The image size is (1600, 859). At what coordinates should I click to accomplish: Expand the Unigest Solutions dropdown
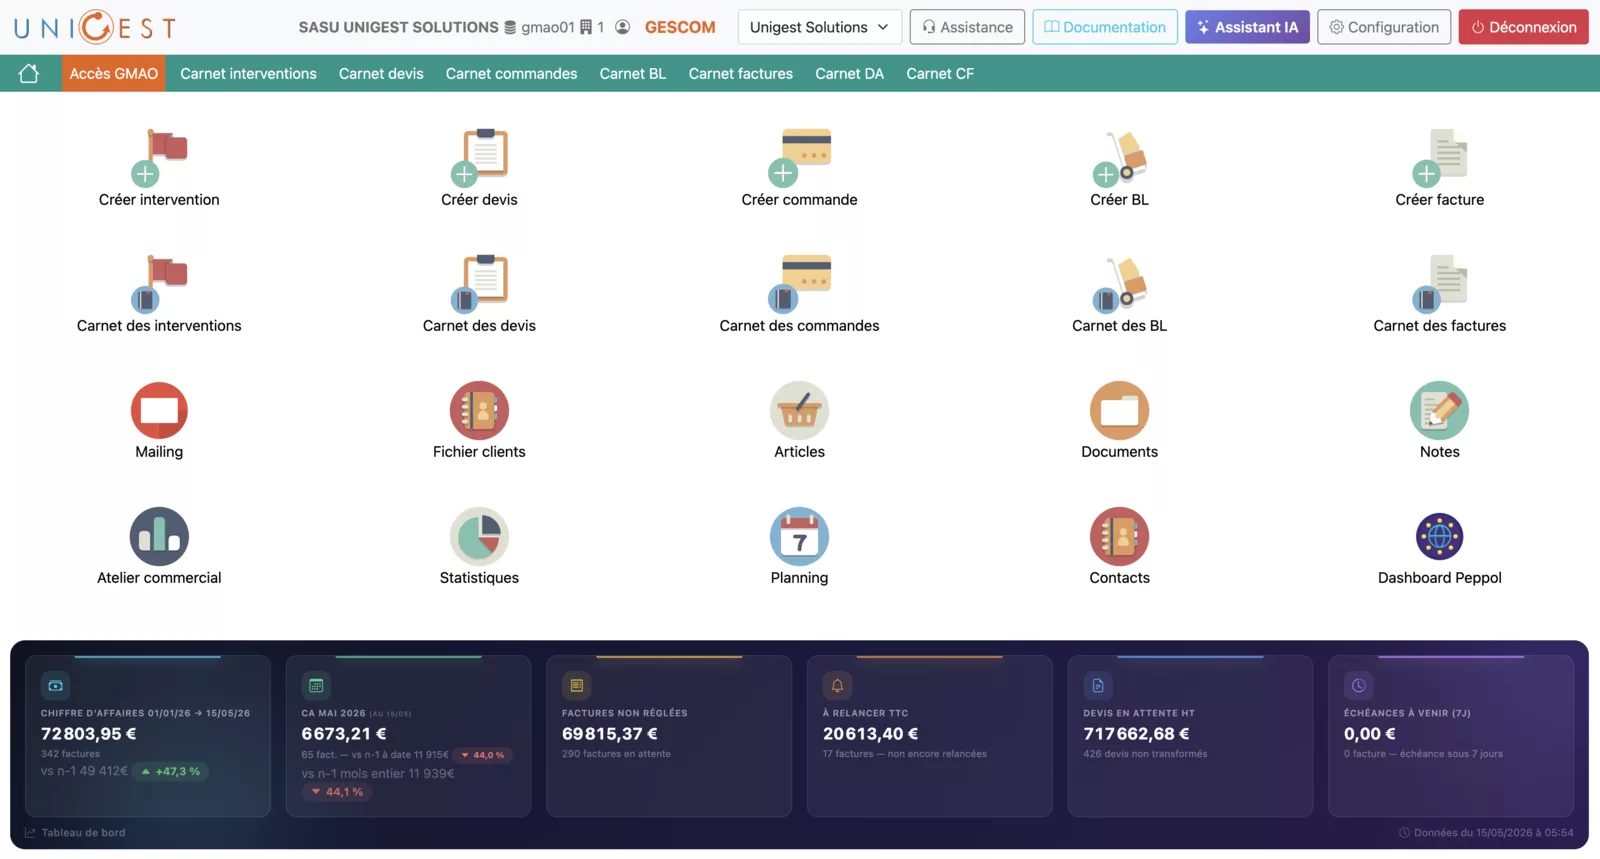click(819, 27)
